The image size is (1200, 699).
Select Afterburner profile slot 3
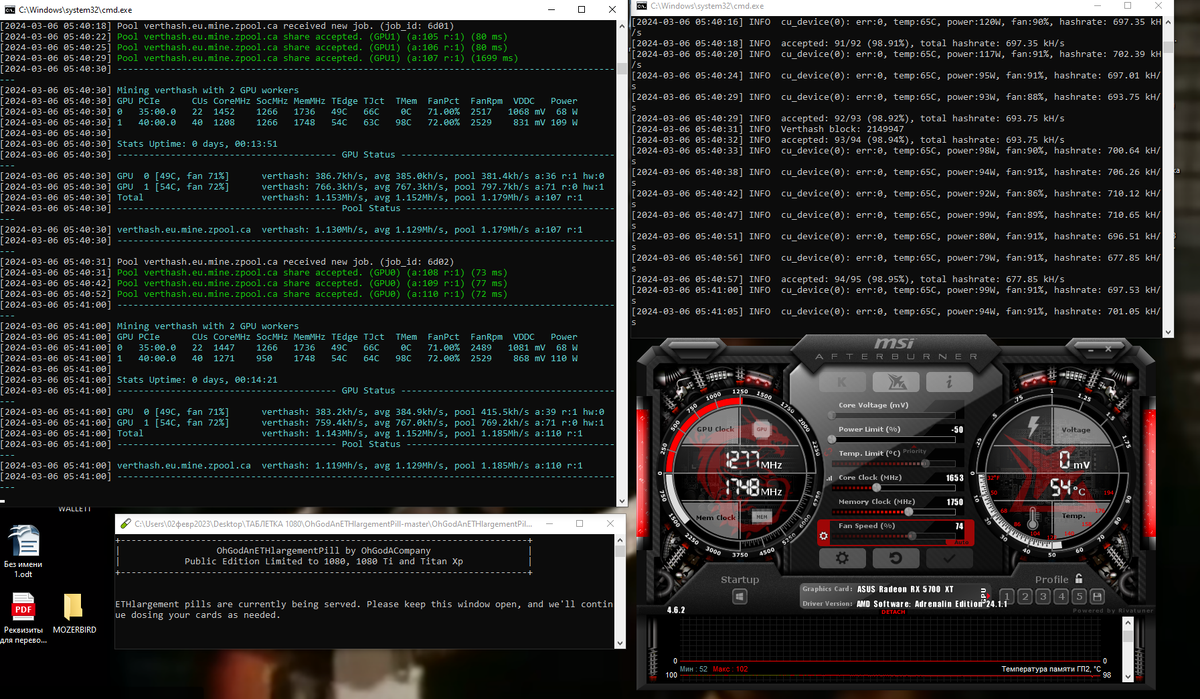[x=1045, y=597]
